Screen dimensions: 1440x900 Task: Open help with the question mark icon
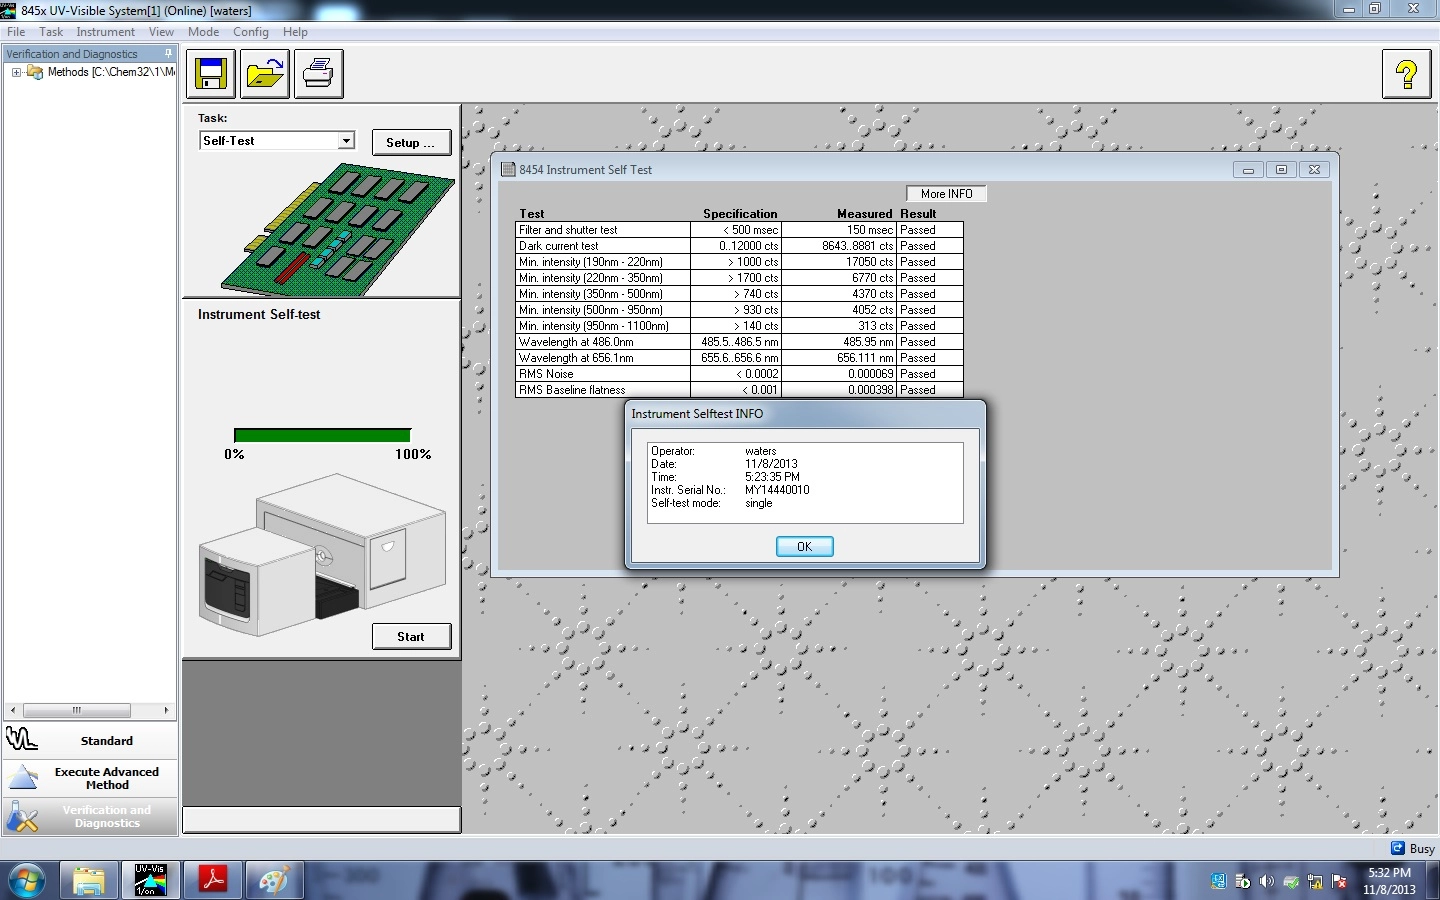pyautogui.click(x=1405, y=74)
